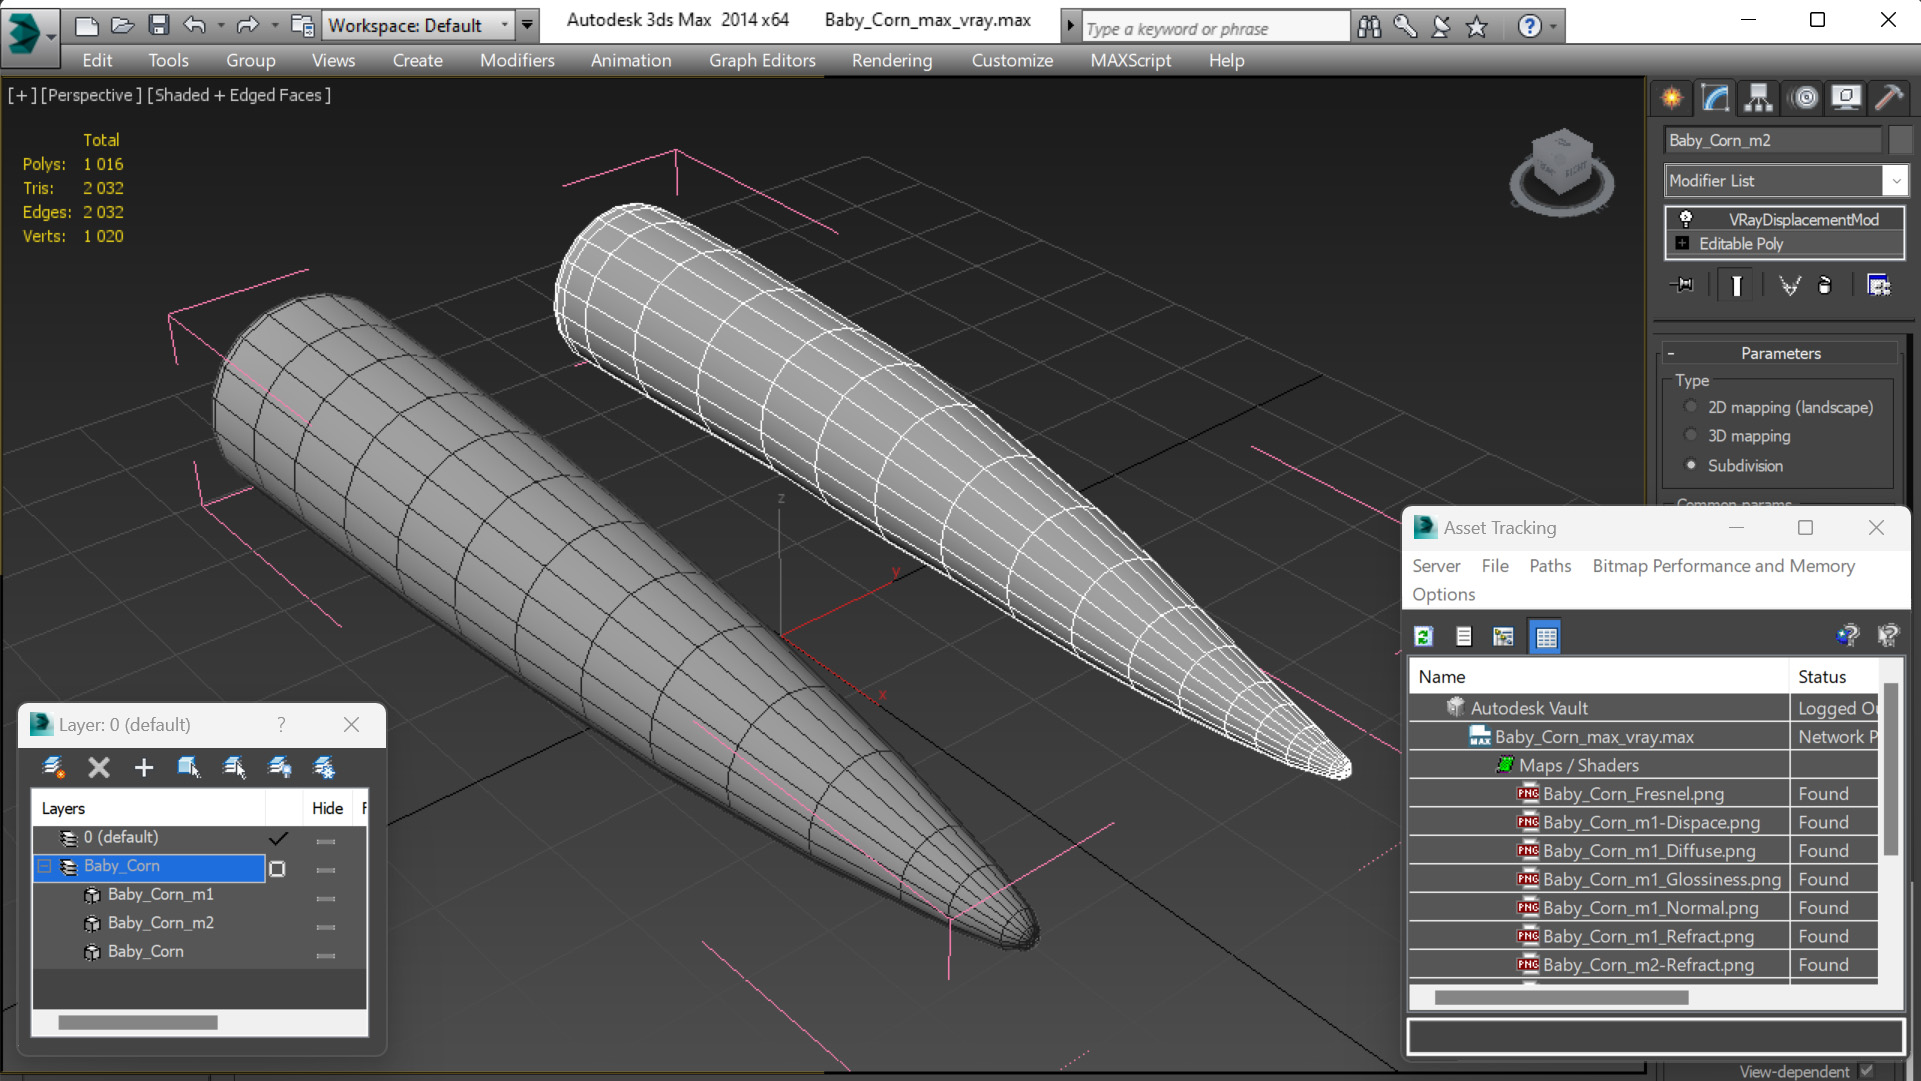The height and width of the screenshot is (1081, 1921).
Task: Open the MAXScript menu
Action: (x=1131, y=60)
